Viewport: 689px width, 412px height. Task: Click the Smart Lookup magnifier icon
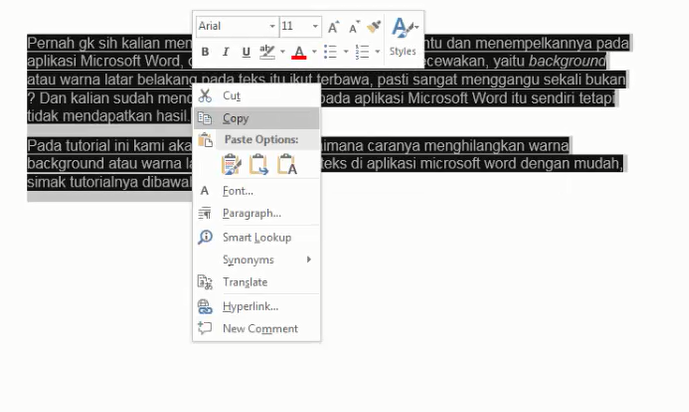tap(205, 238)
